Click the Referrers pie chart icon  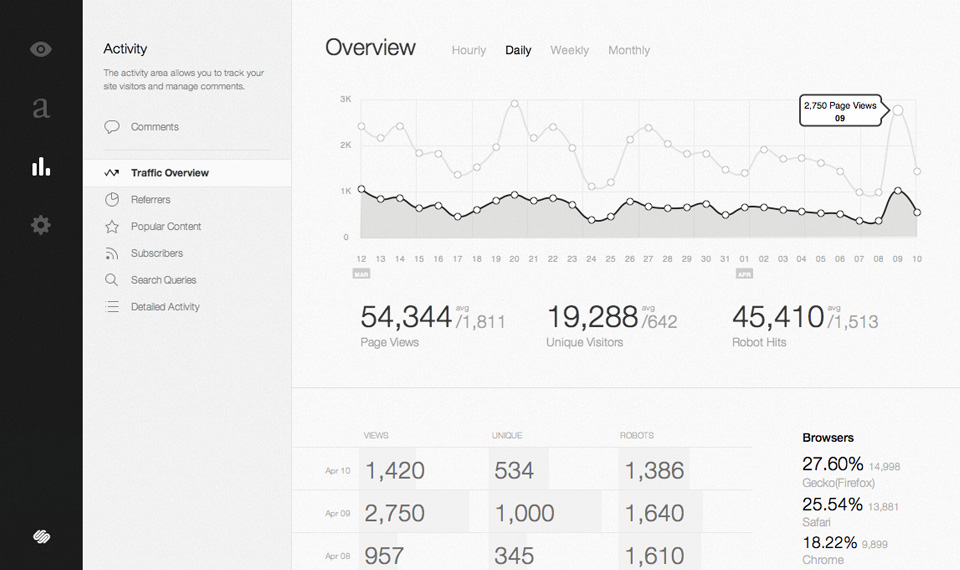(x=112, y=200)
